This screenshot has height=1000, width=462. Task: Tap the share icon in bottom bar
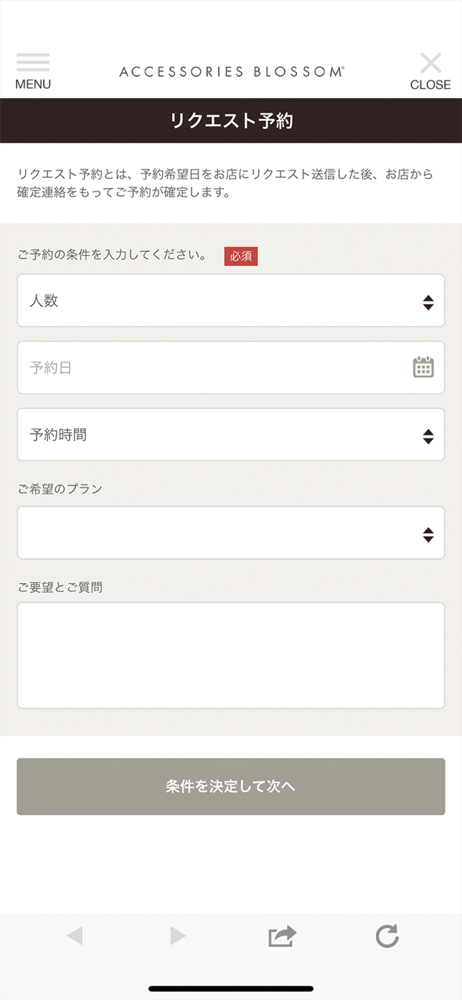click(283, 936)
